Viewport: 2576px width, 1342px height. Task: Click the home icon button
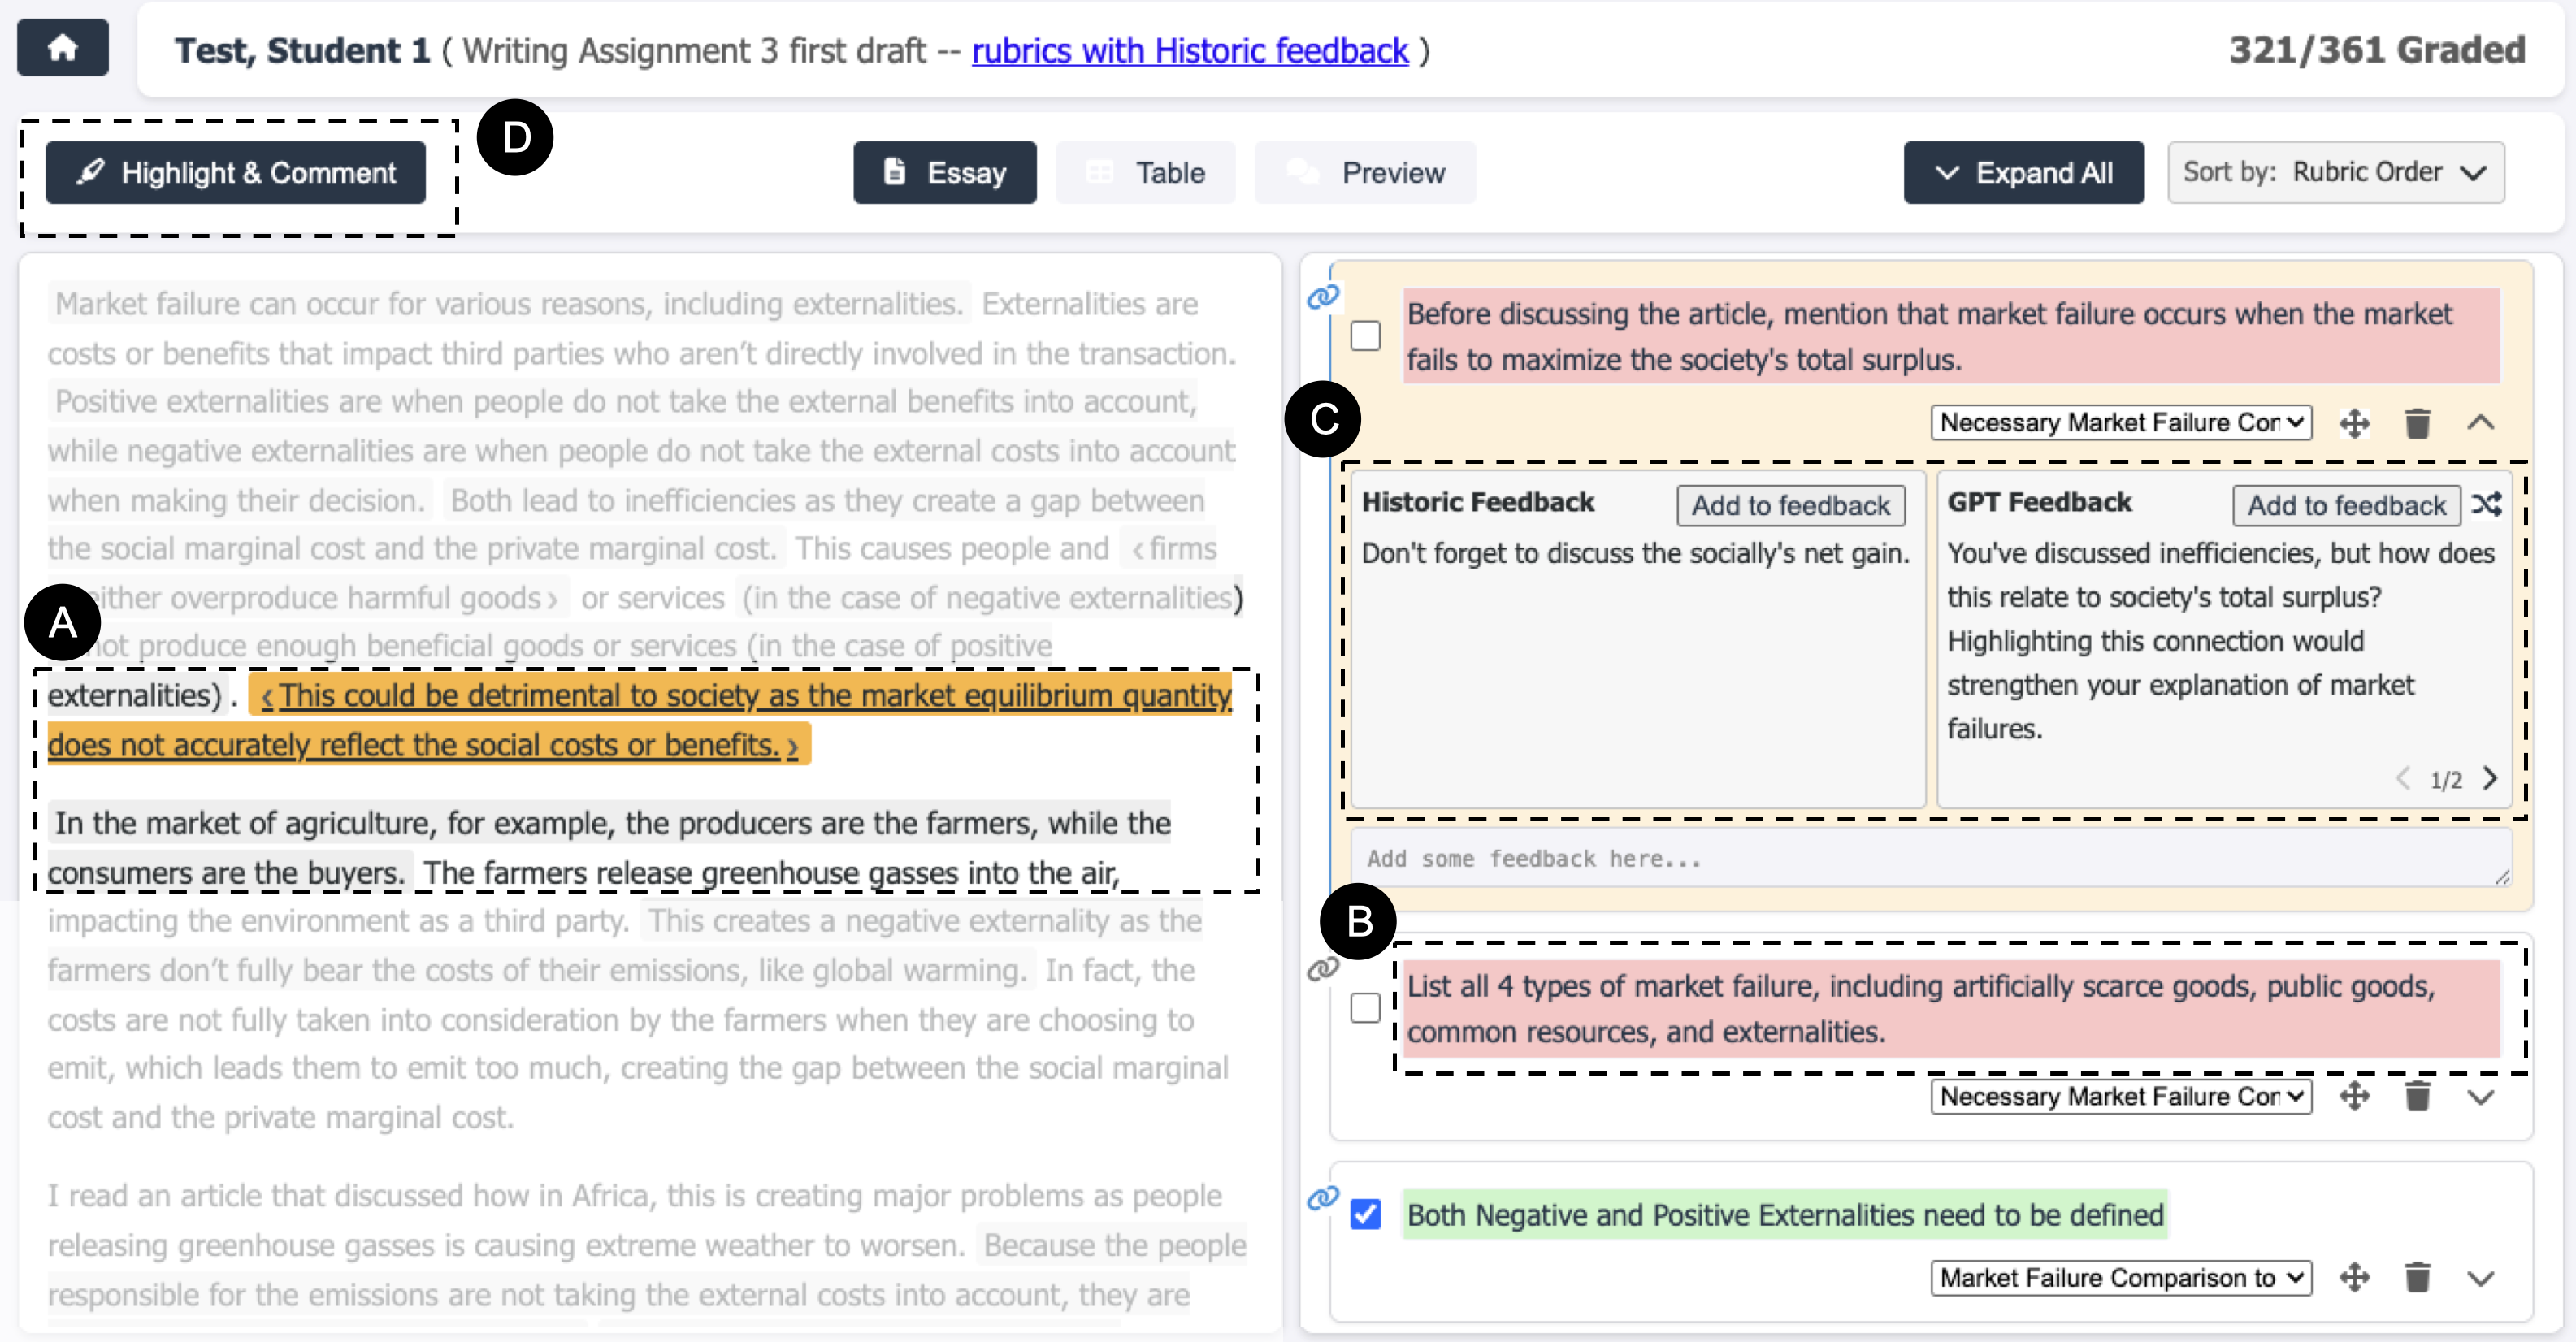pos(62,48)
